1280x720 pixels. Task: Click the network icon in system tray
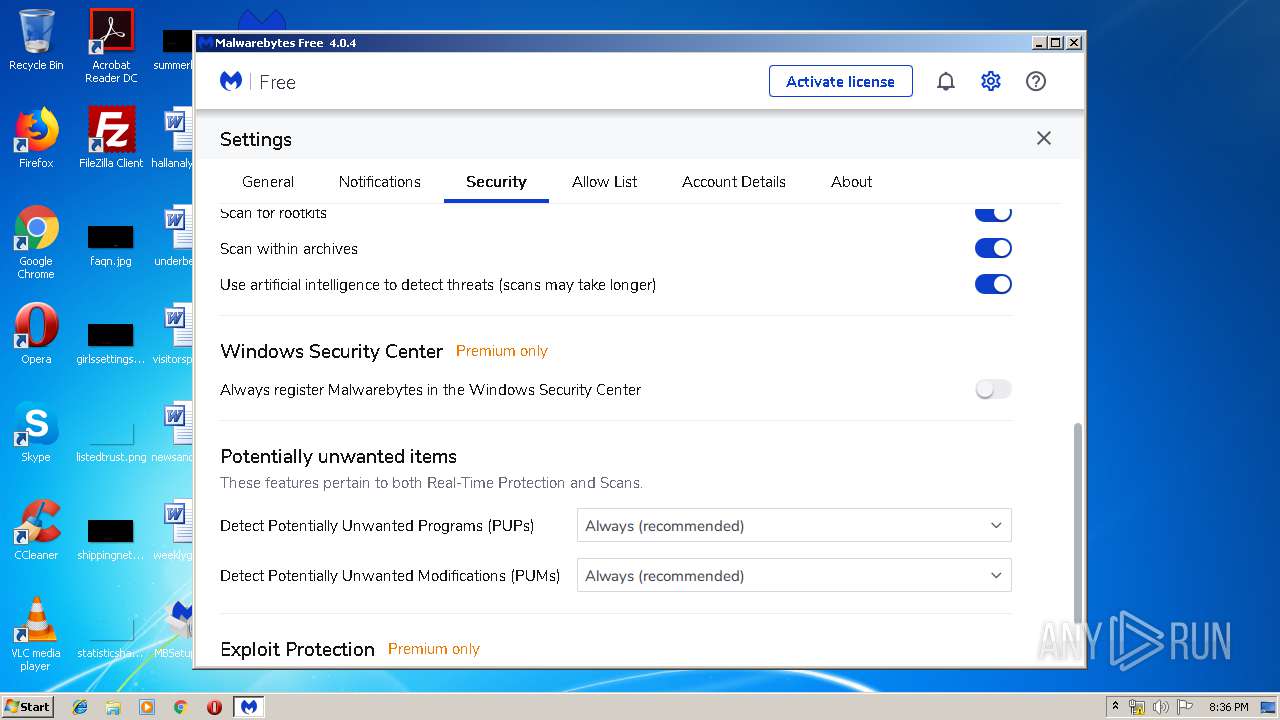click(x=1137, y=707)
